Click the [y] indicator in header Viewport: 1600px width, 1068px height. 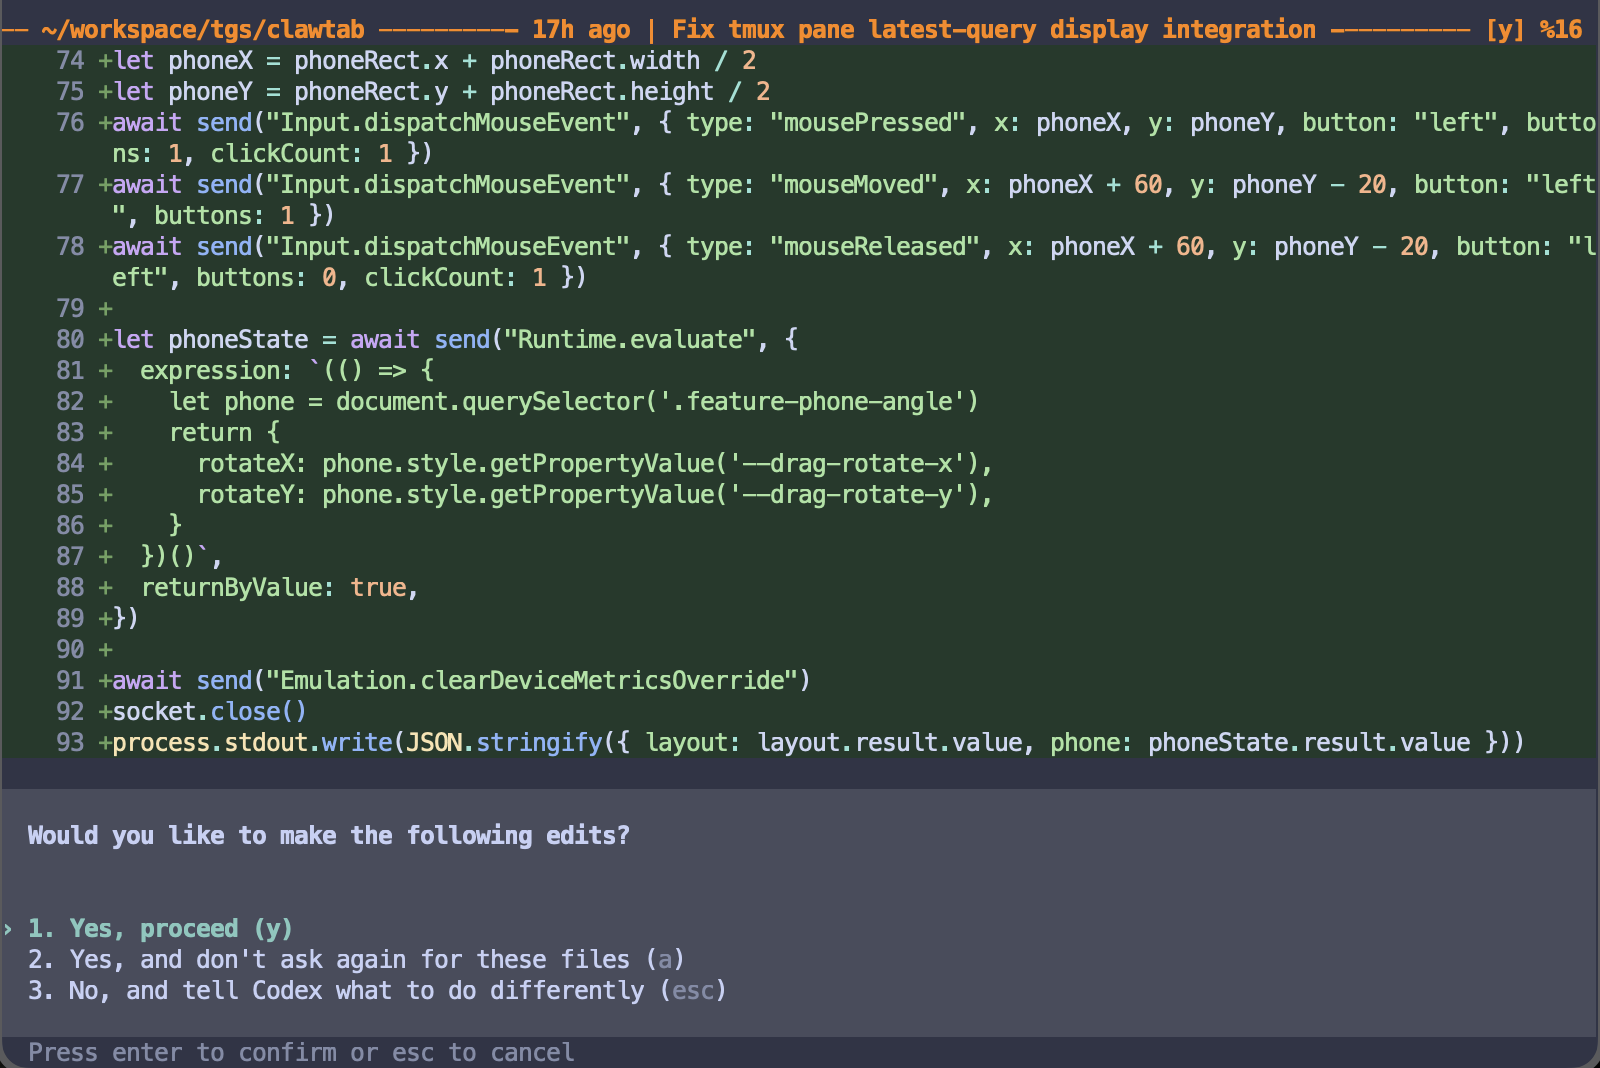tap(1505, 30)
